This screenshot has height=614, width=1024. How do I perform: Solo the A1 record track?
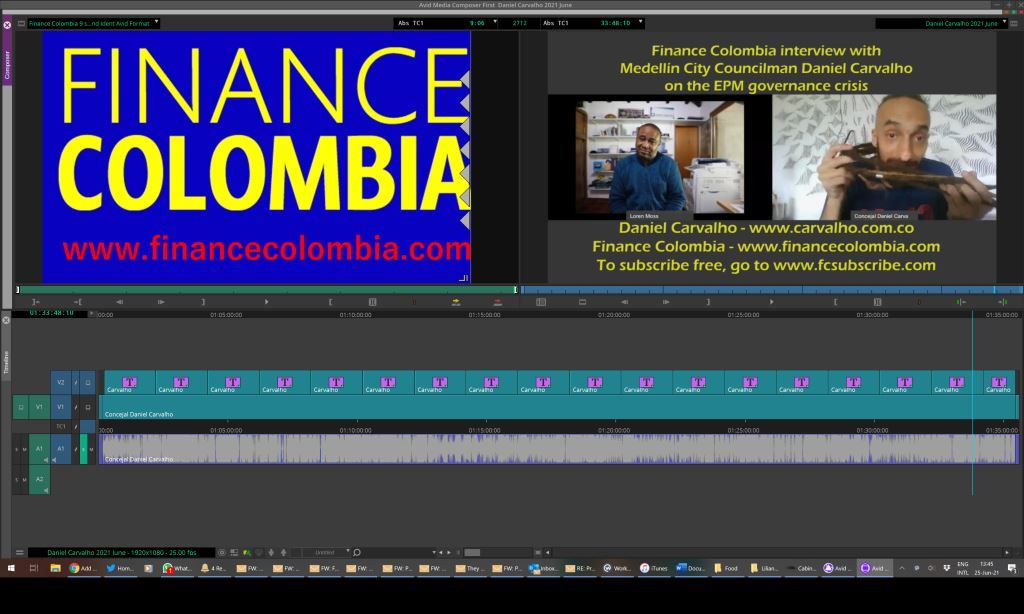click(x=84, y=449)
